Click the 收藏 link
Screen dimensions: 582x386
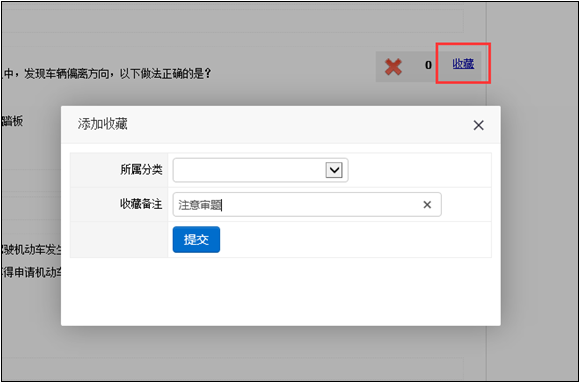[463, 64]
